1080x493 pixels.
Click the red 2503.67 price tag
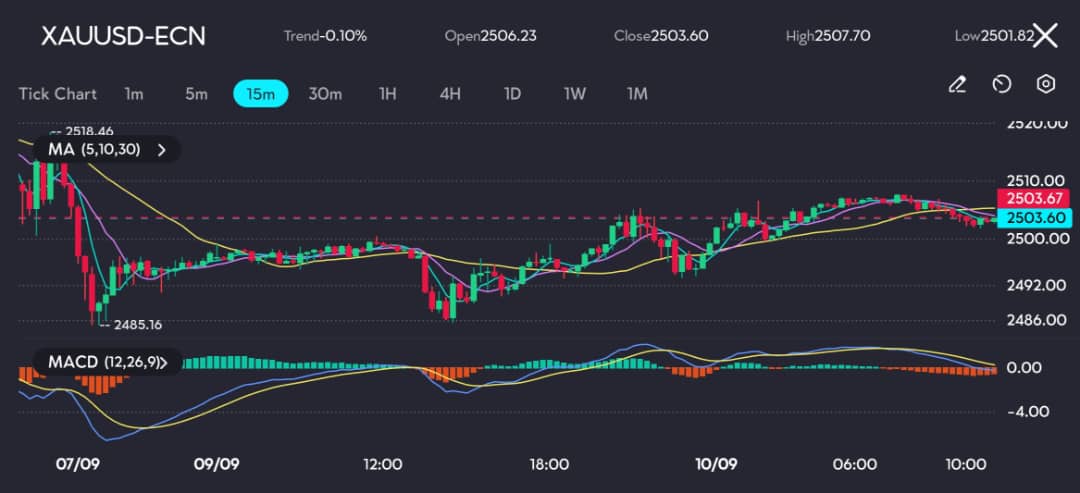1035,199
